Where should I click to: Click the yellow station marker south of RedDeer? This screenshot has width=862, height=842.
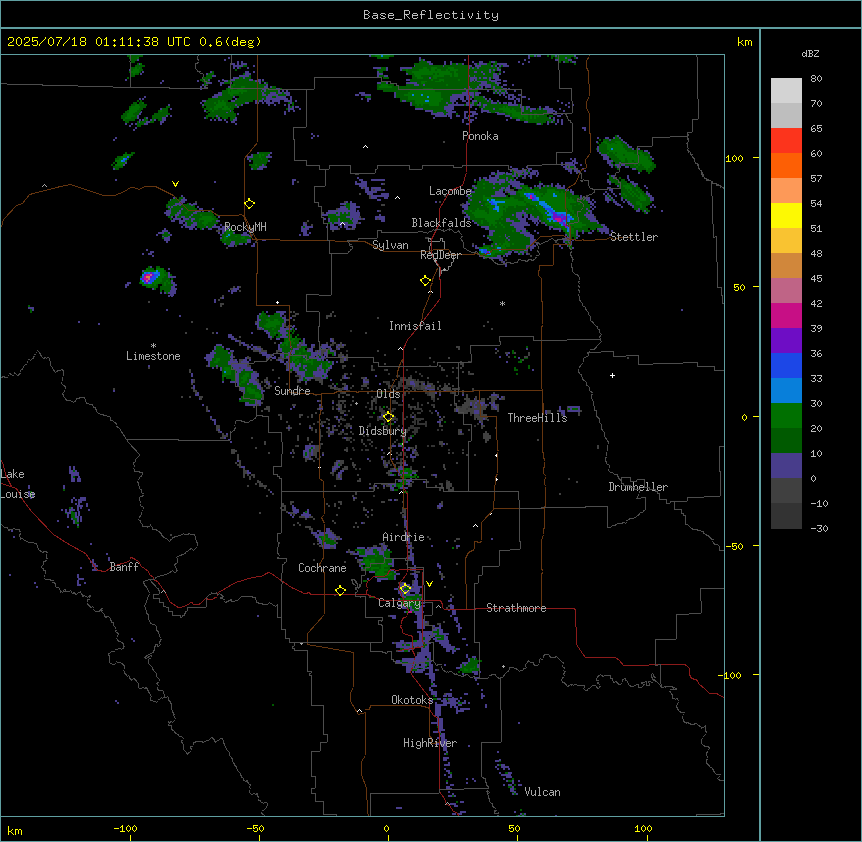(x=426, y=281)
